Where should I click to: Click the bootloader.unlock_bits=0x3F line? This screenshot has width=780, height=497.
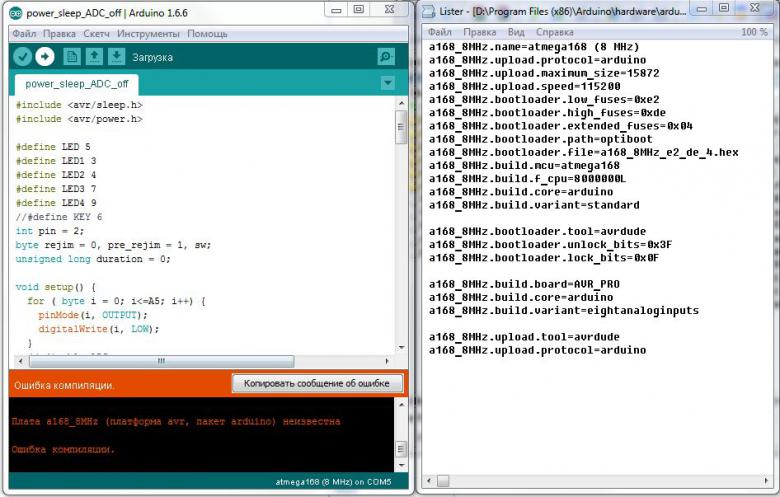point(551,244)
